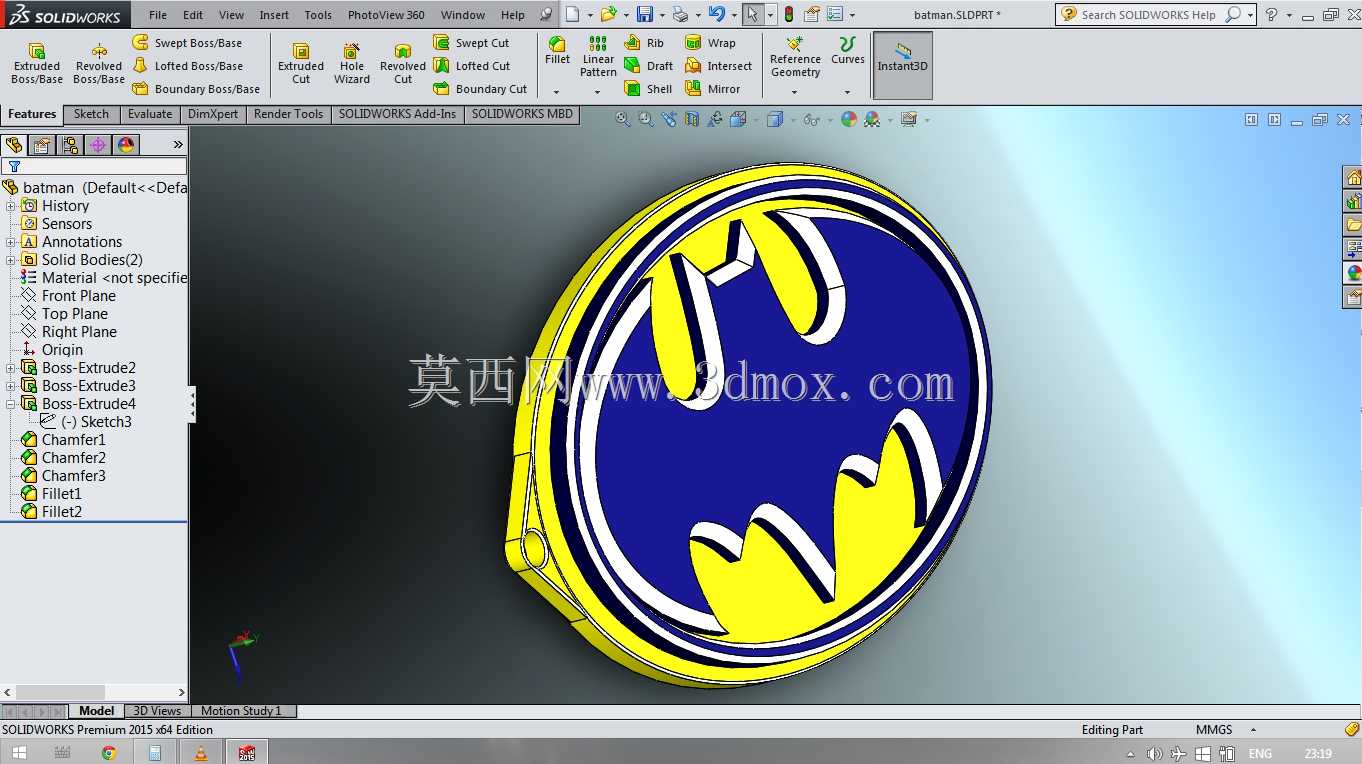The width and height of the screenshot is (1362, 764).
Task: Click the Rebuild traffic light icon
Action: [788, 15]
